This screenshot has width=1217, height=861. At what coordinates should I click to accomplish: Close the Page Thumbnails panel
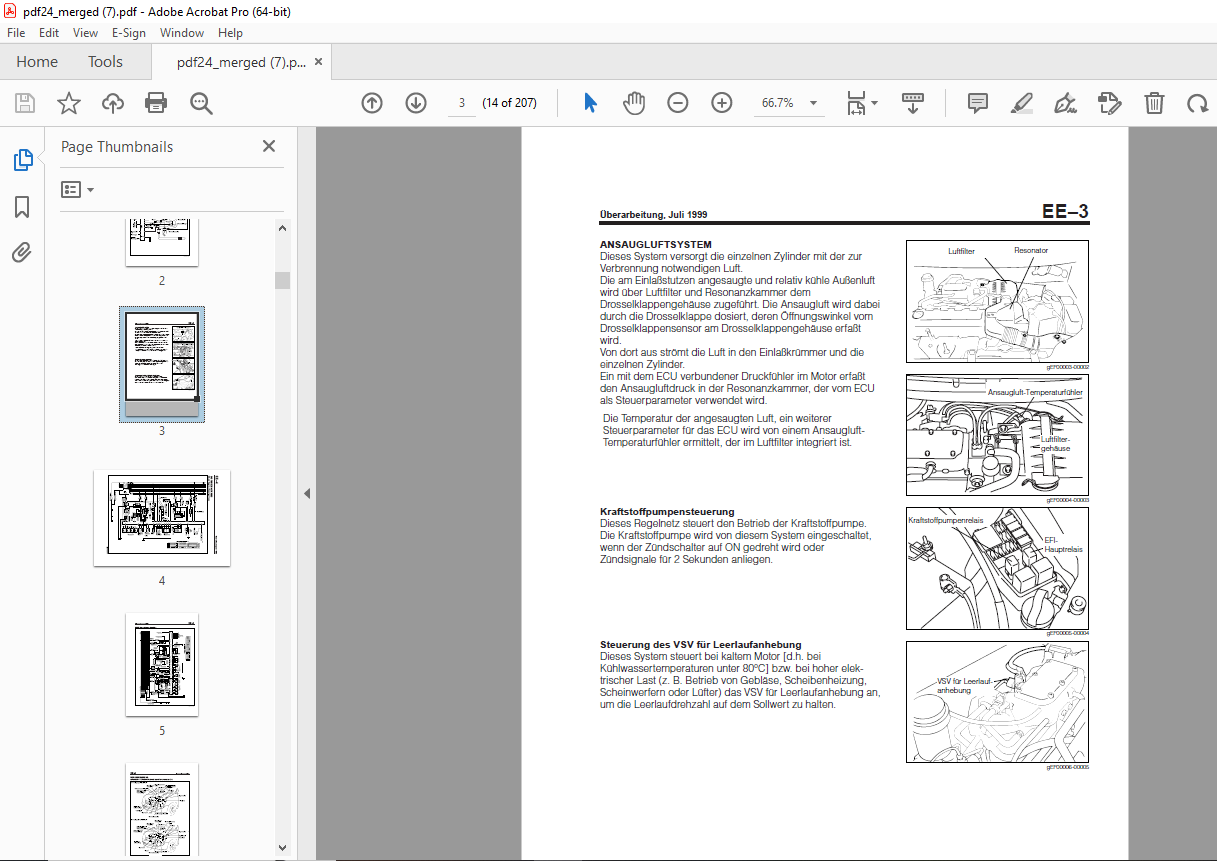tap(269, 146)
